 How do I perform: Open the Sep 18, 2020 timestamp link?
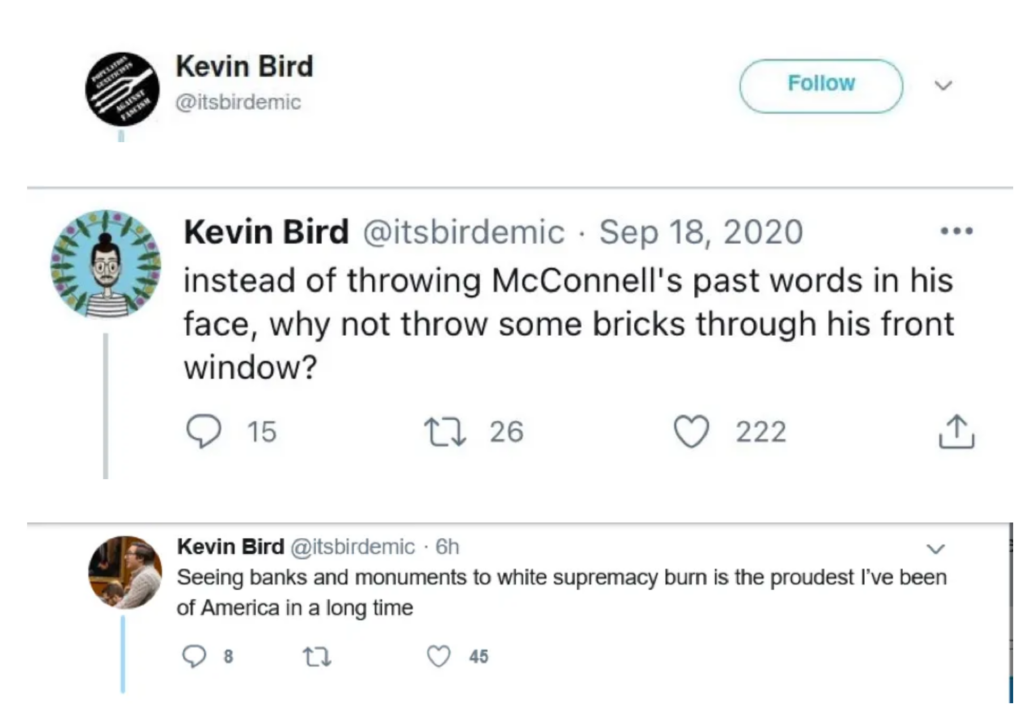[700, 231]
